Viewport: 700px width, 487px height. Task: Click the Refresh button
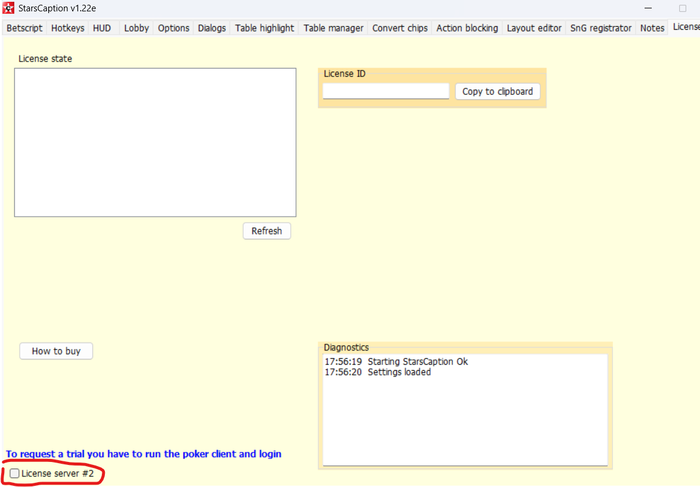(267, 231)
